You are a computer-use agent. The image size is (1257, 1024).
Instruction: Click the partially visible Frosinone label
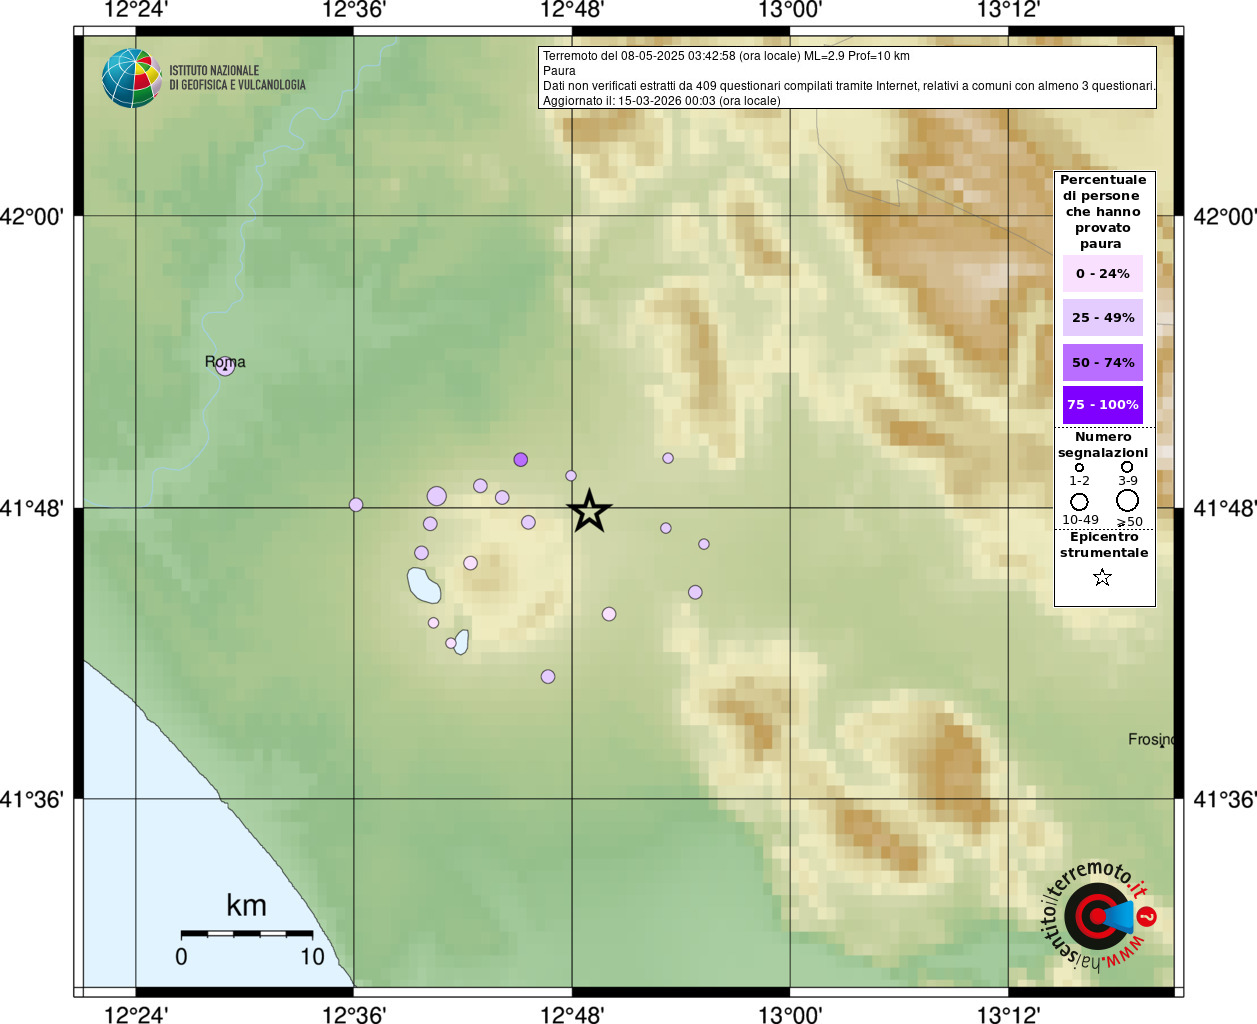point(1151,739)
